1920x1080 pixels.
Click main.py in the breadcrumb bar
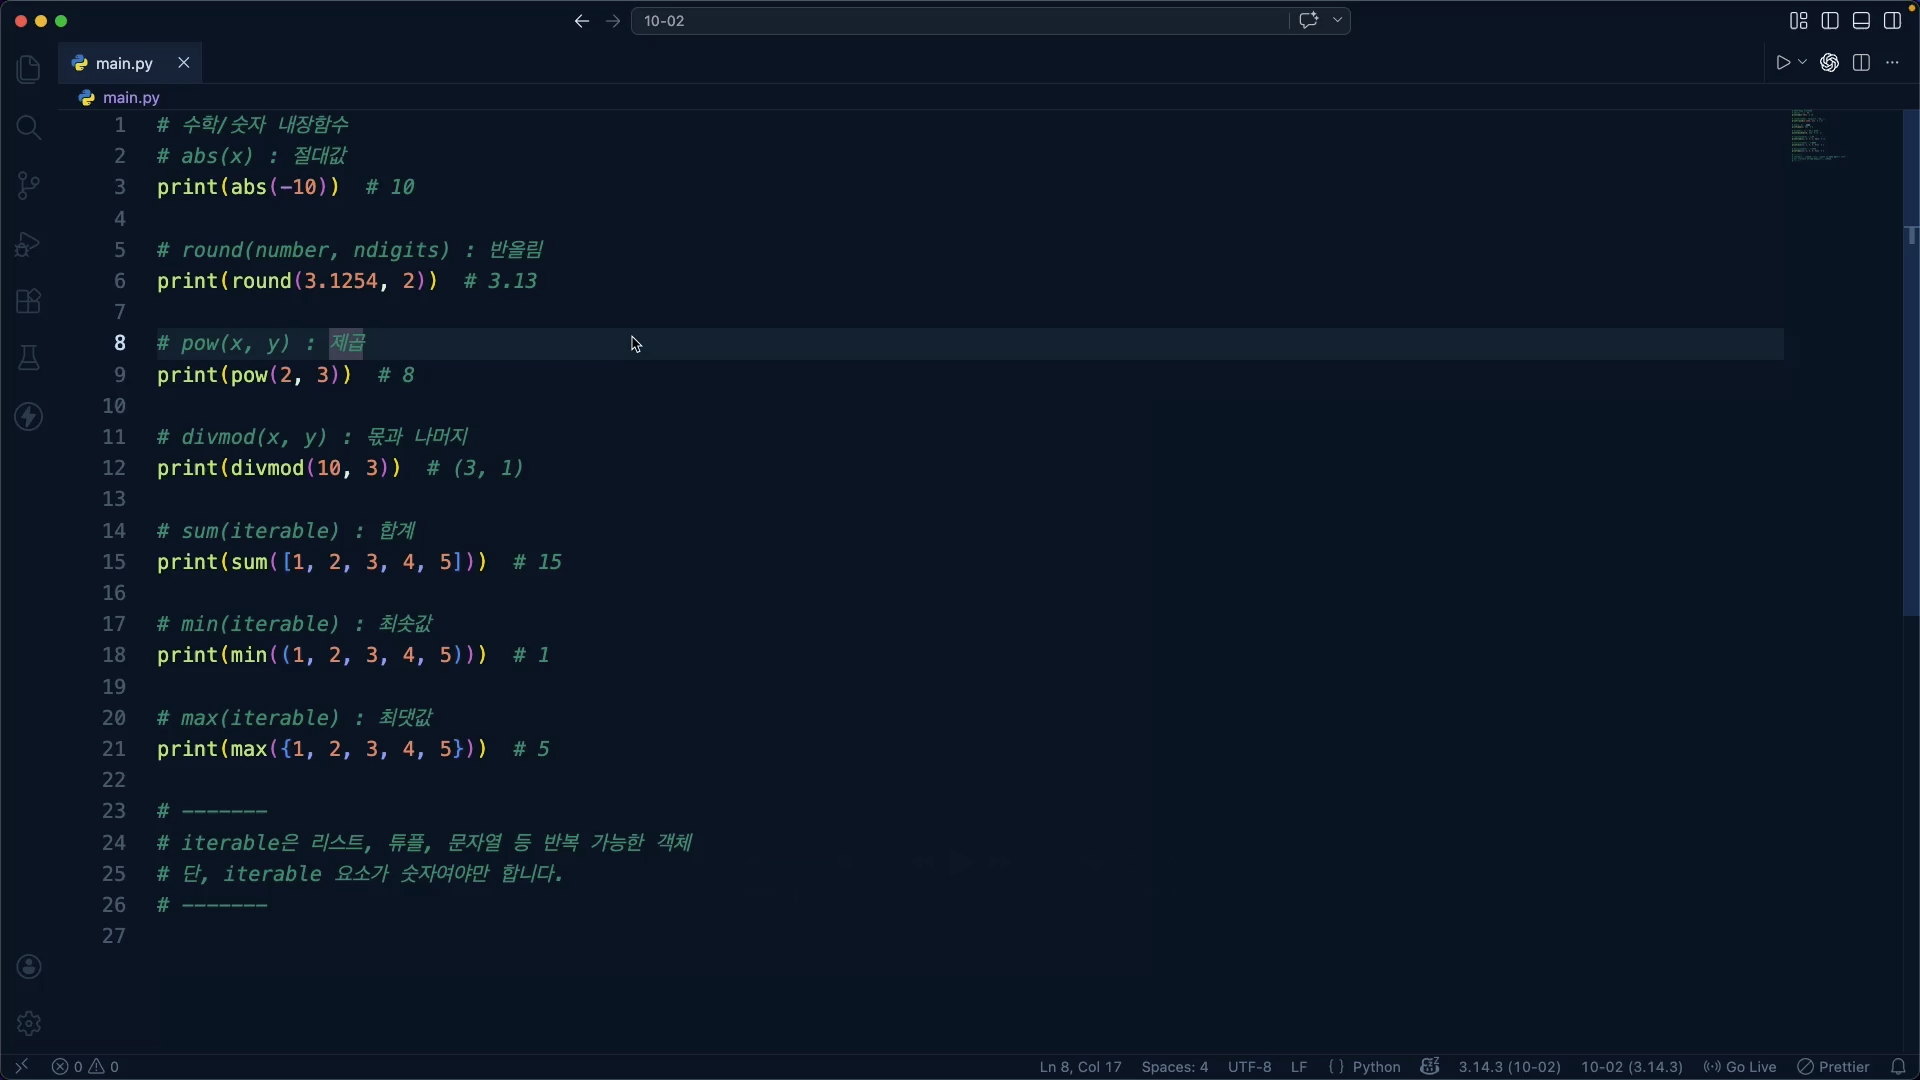pyautogui.click(x=131, y=98)
